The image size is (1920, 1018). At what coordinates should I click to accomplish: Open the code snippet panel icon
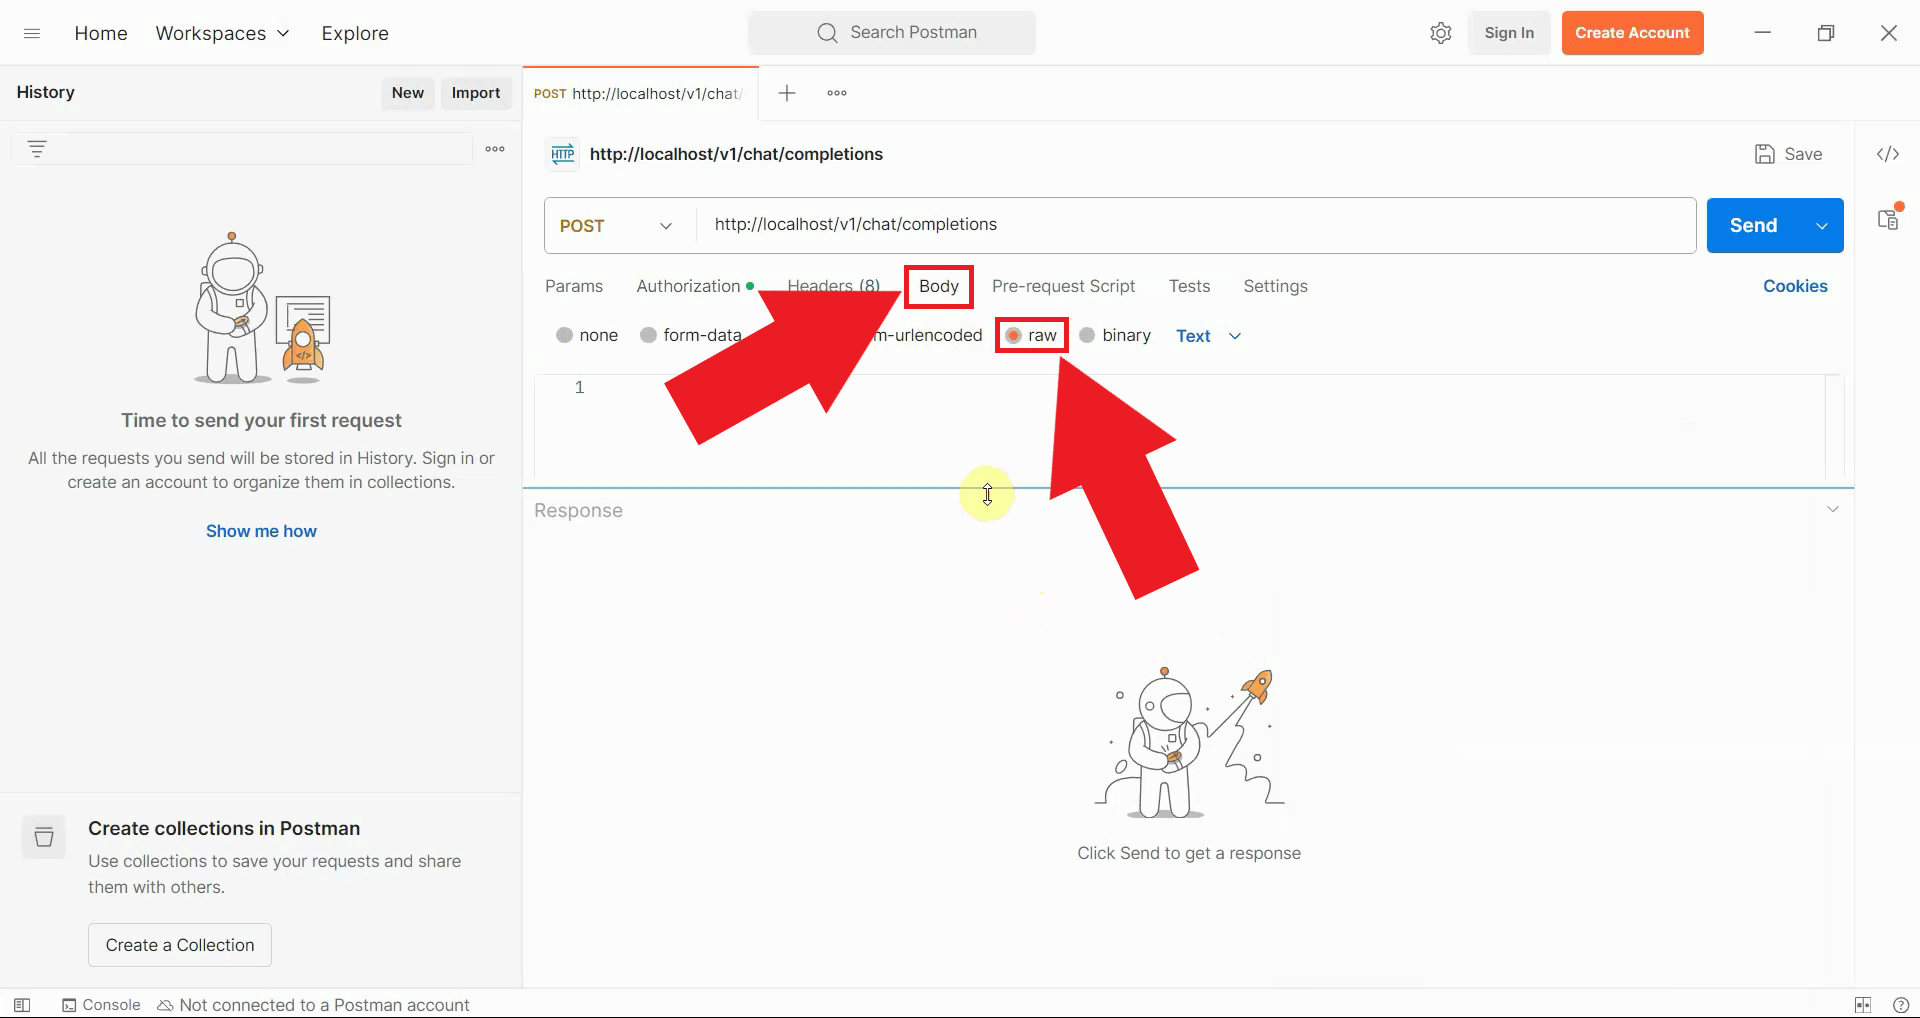click(x=1887, y=154)
